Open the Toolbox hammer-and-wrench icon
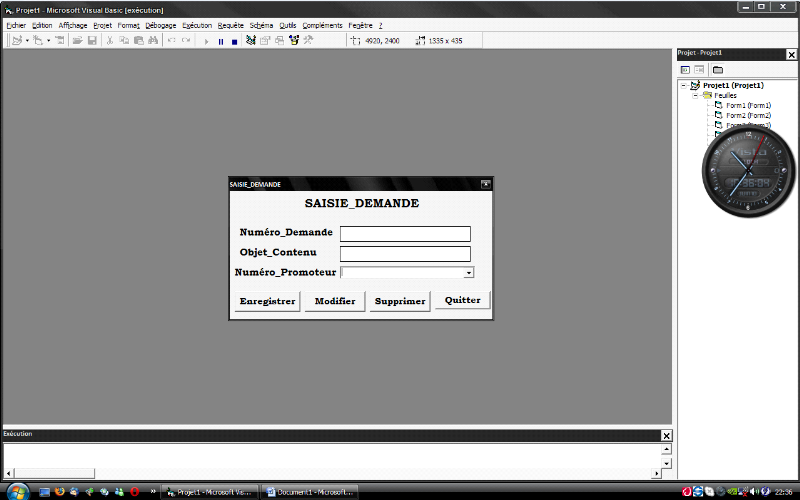The image size is (800, 500). pyautogui.click(x=308, y=40)
